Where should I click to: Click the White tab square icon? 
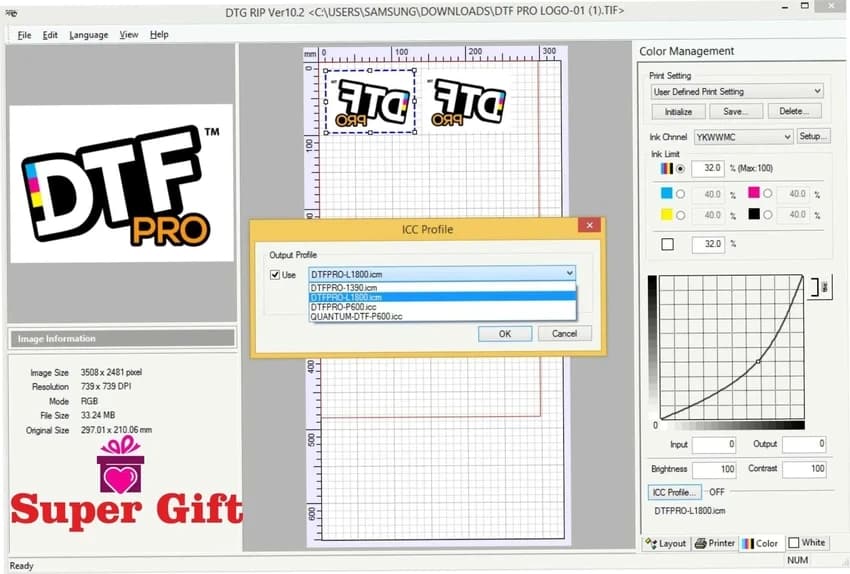[794, 543]
